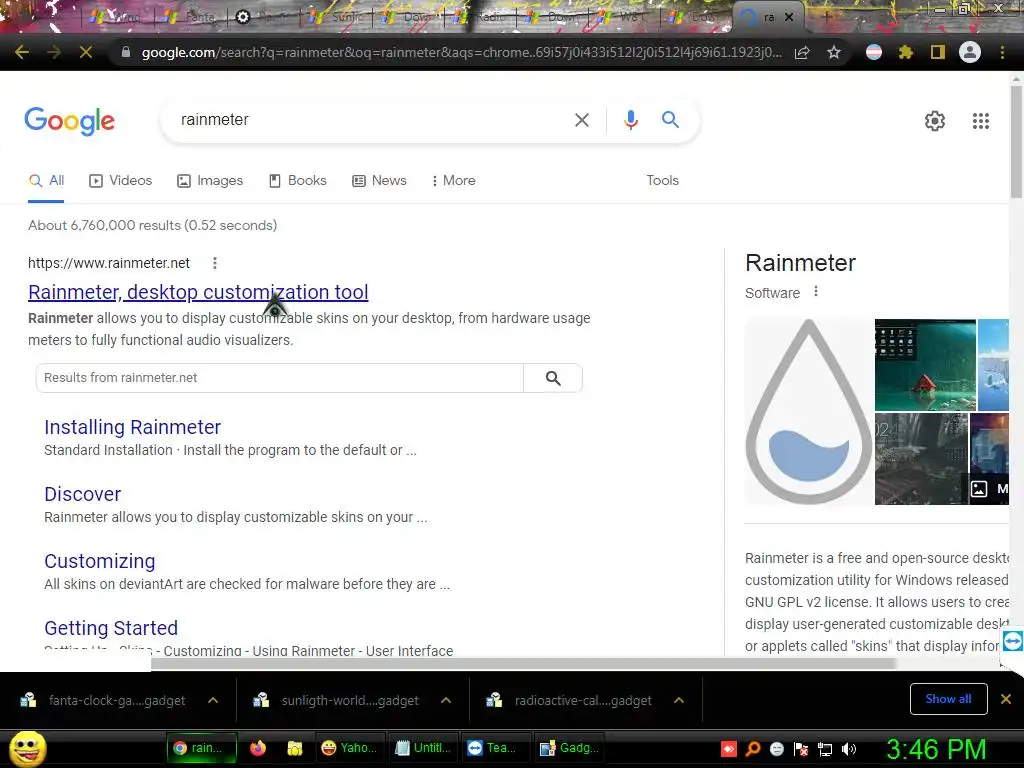Image resolution: width=1024 pixels, height=768 pixels.
Task: Click the striped flag extension icon in toolbar
Action: click(874, 52)
